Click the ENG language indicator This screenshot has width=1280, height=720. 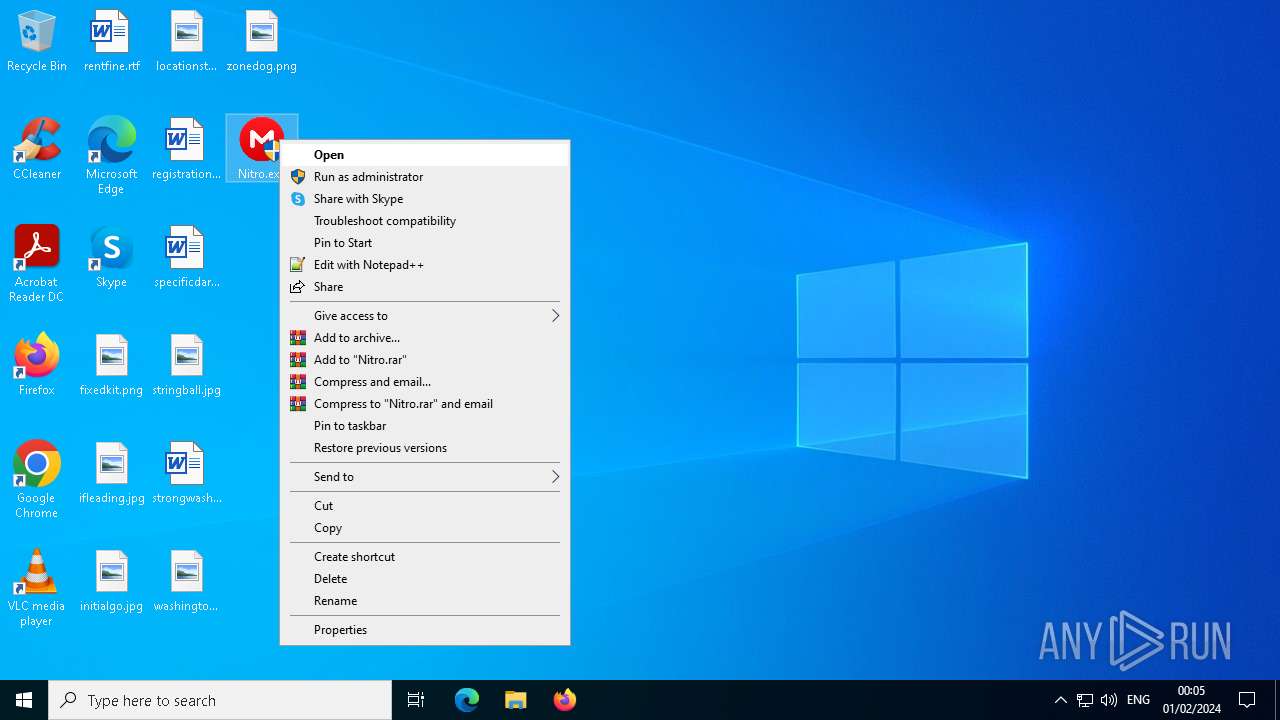[x=1138, y=700]
